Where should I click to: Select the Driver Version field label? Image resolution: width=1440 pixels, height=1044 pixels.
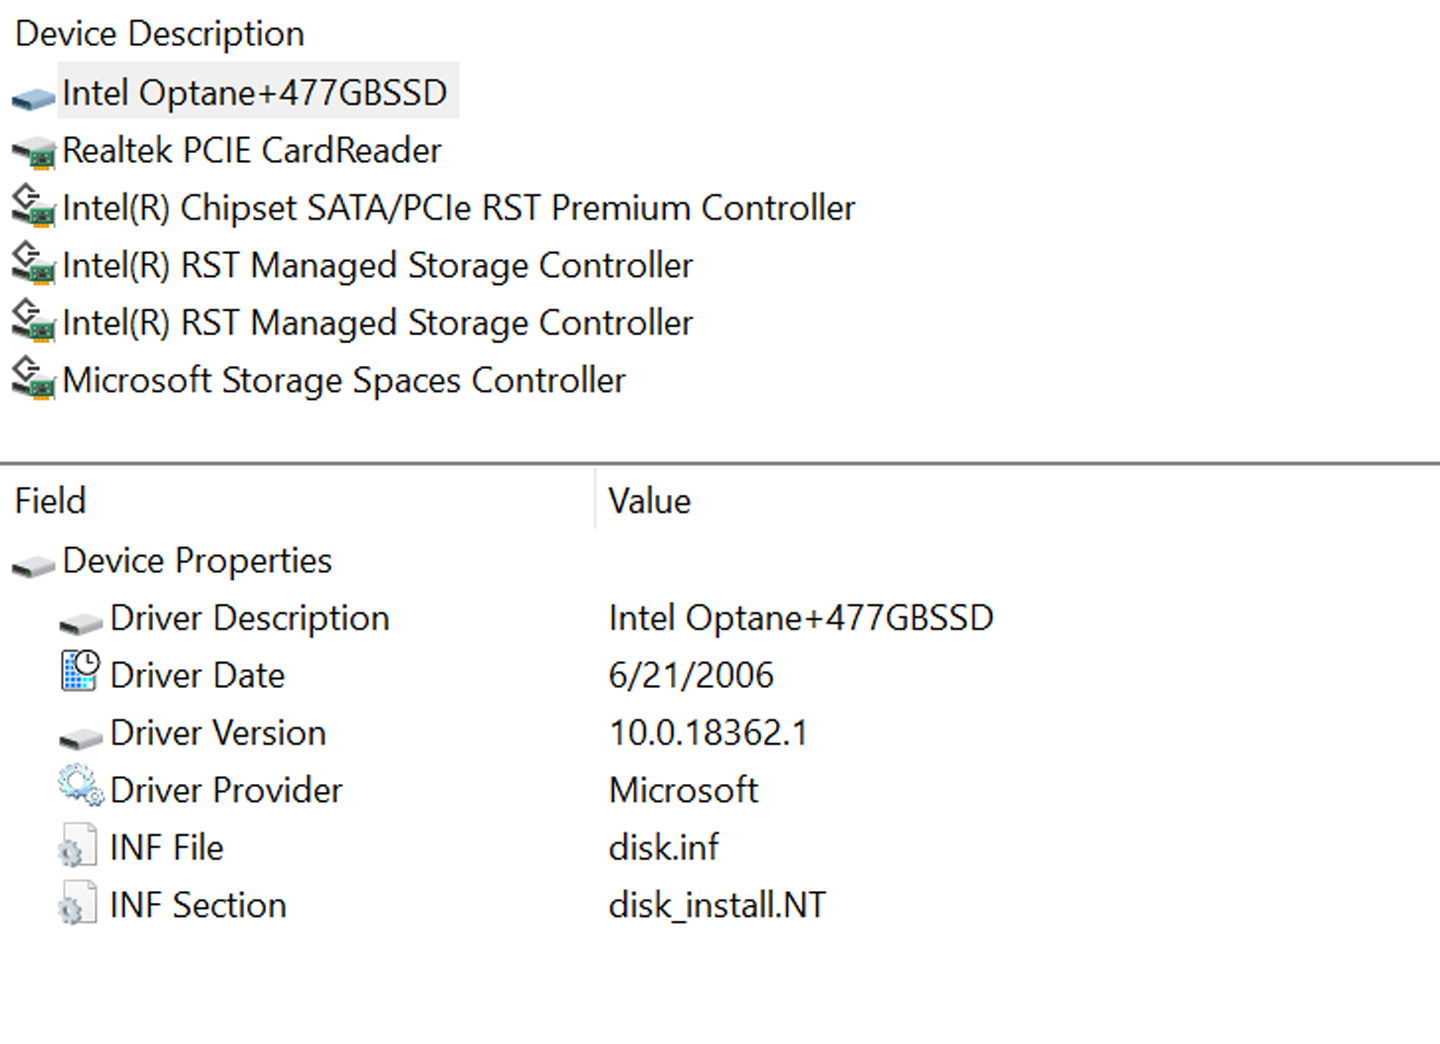217,733
